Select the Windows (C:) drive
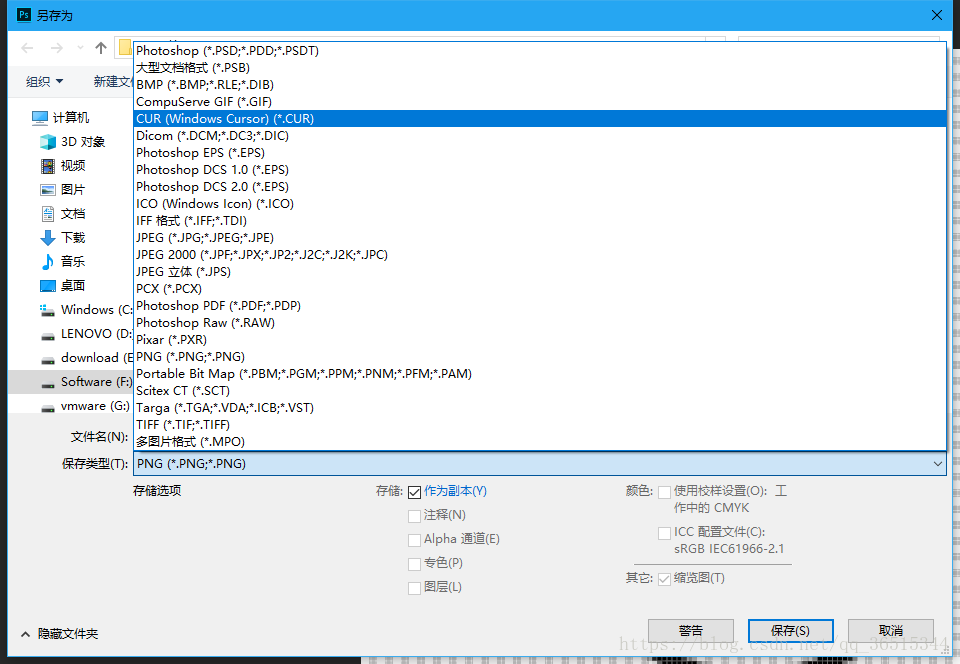 click(86, 310)
